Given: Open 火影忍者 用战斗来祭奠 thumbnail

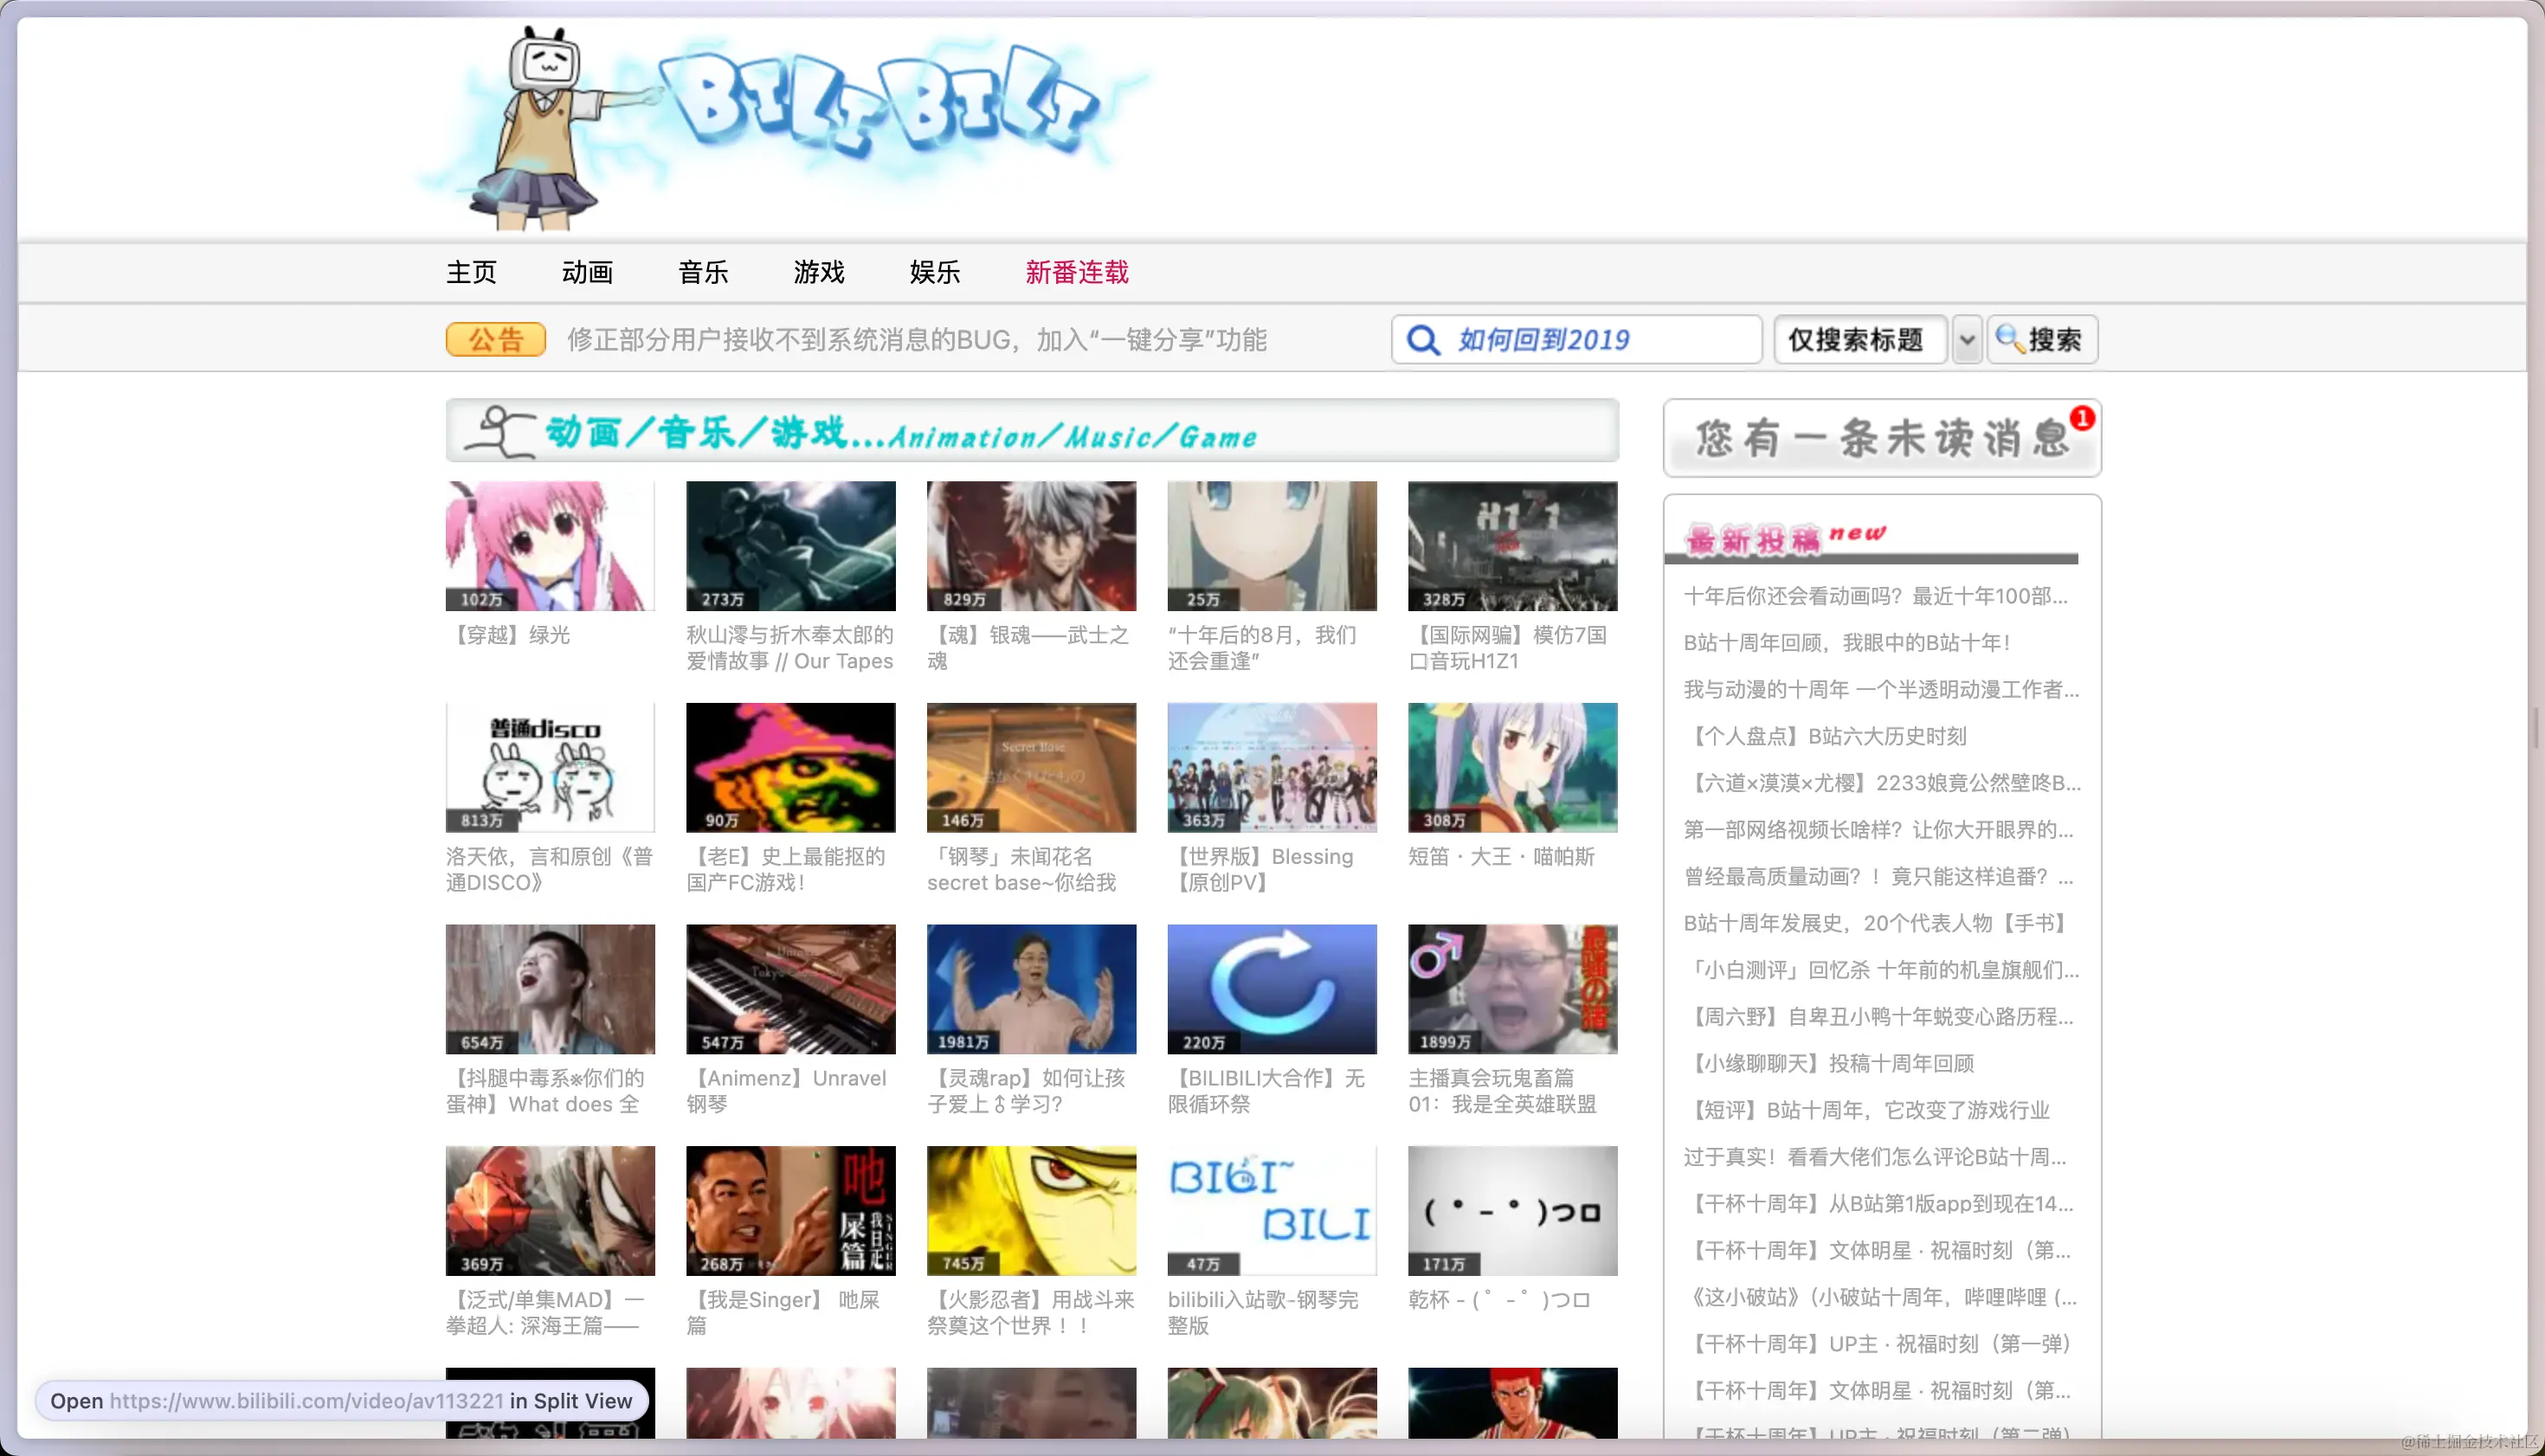Looking at the screenshot, I should point(1031,1211).
